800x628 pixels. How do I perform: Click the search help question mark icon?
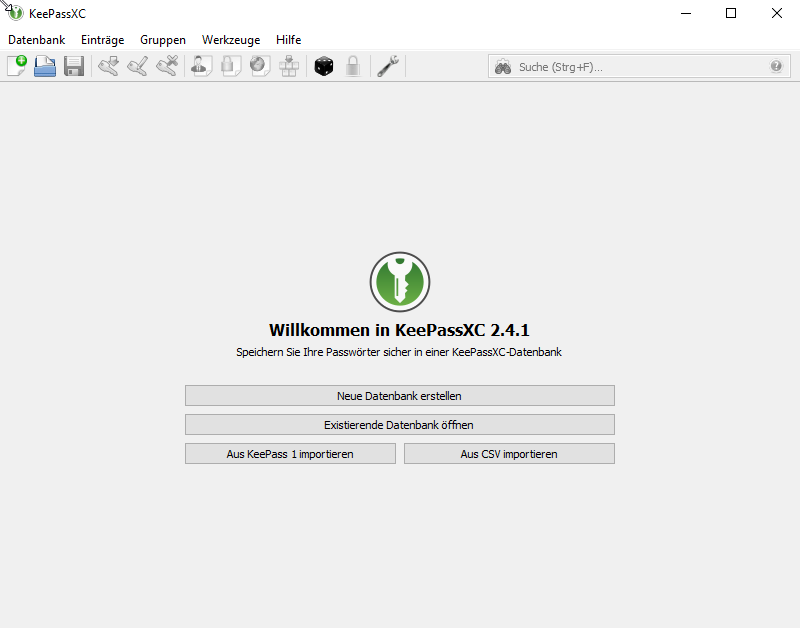click(776, 66)
